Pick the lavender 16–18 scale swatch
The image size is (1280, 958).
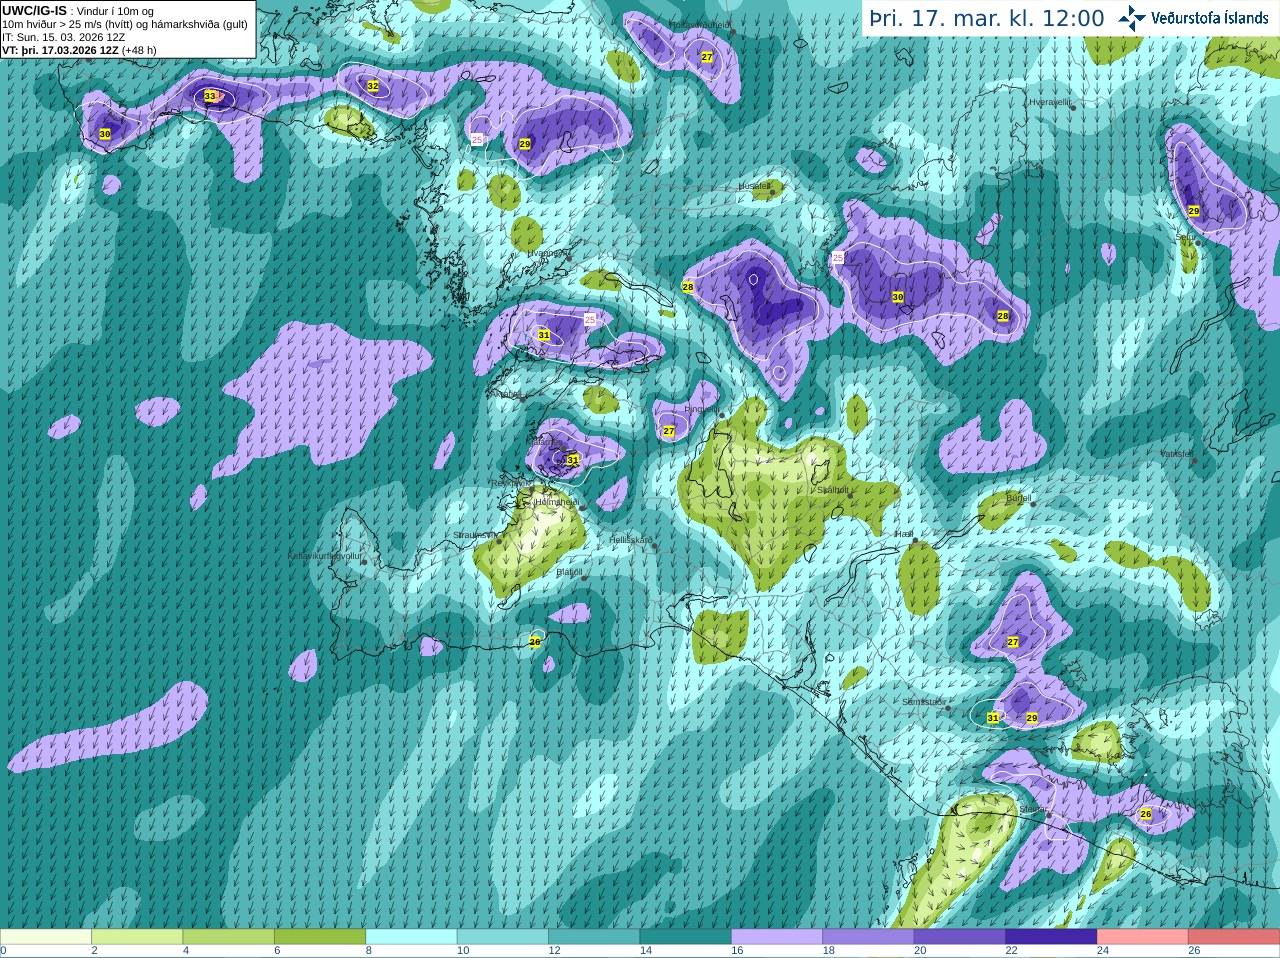[777, 937]
